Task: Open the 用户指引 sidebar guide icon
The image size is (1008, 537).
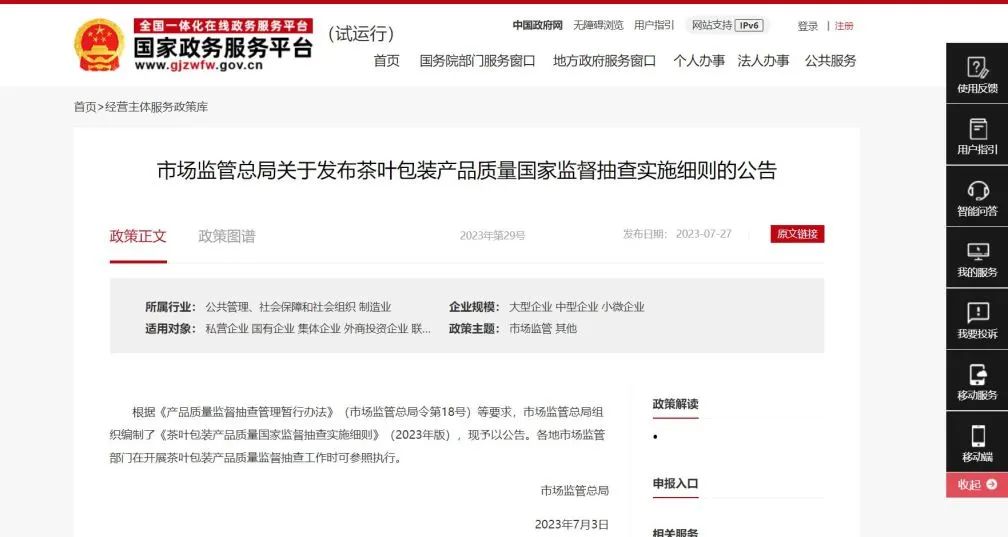Action: tap(977, 130)
